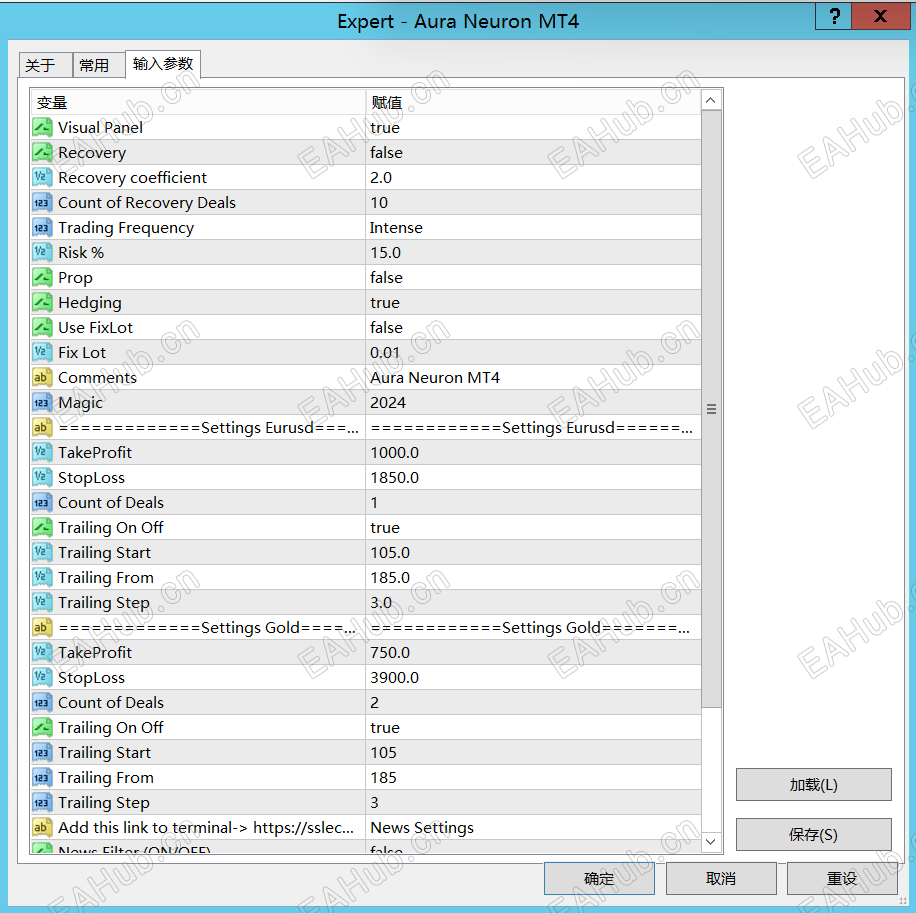This screenshot has width=916, height=913.
Task: Open the 关于 tab
Action: 46,65
